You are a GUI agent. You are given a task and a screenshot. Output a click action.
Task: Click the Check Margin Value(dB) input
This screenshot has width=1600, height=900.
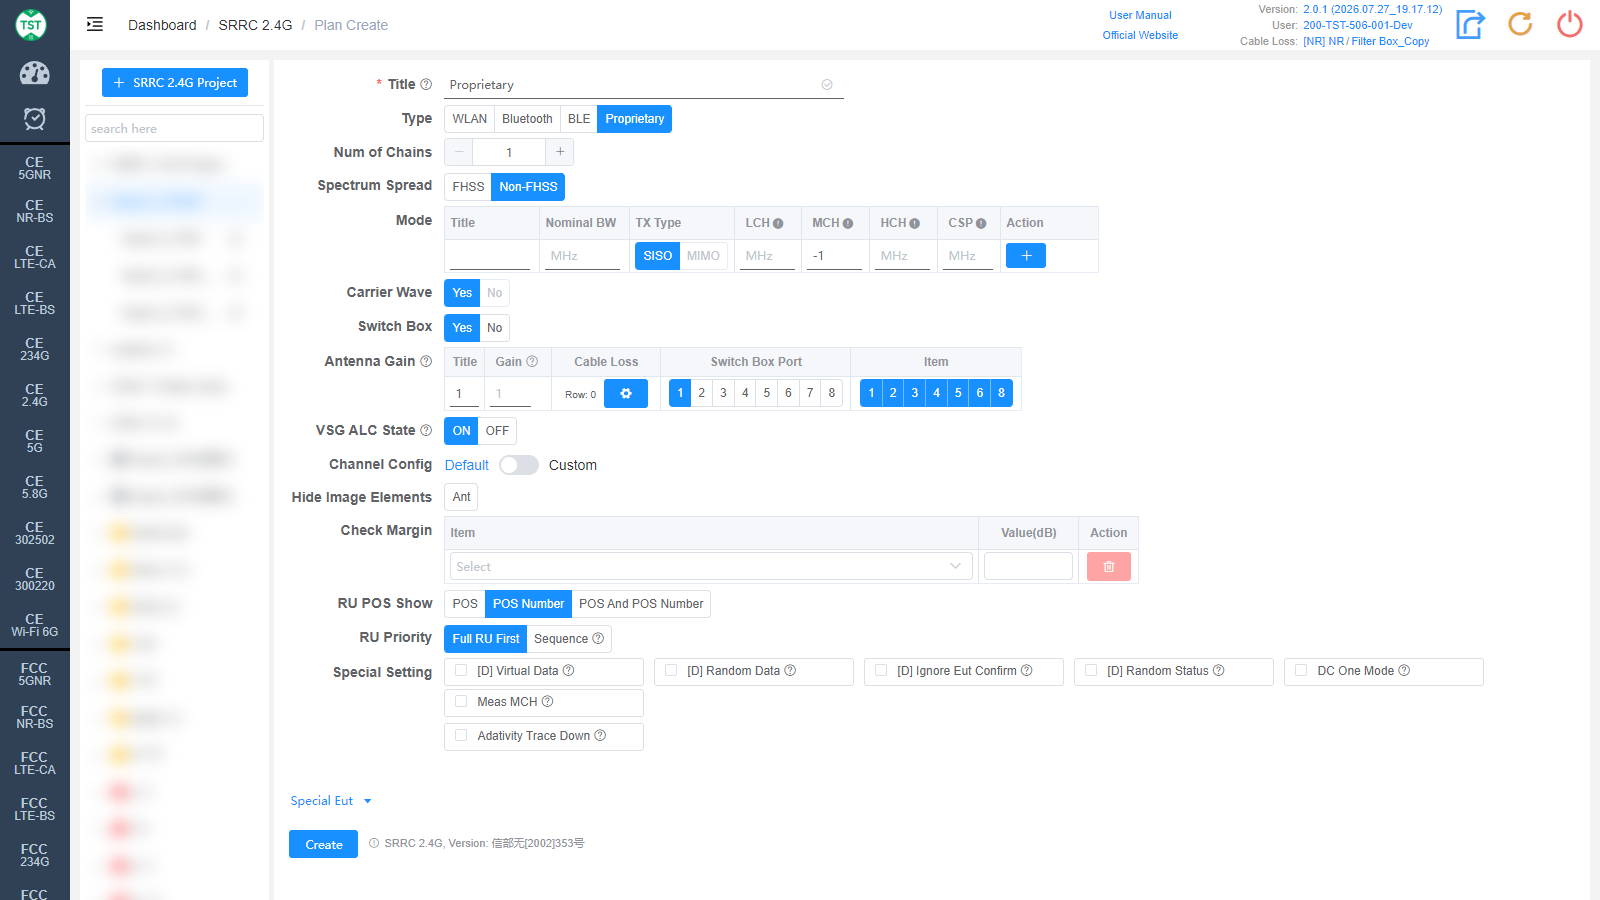tap(1028, 566)
